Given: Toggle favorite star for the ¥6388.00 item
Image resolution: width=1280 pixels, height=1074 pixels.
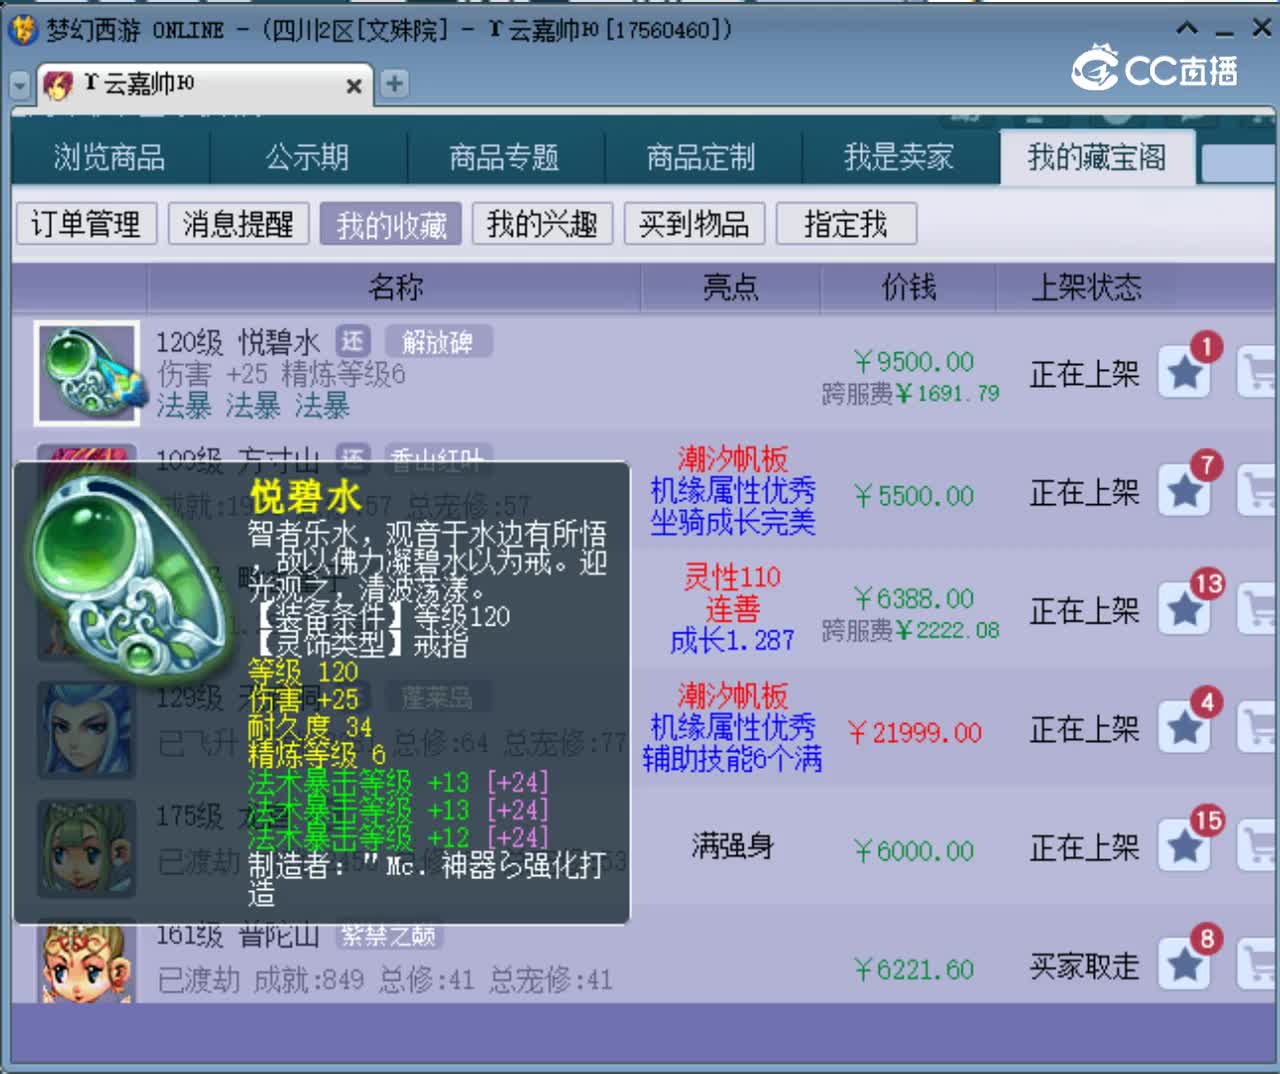Looking at the screenshot, I should coord(1185,608).
